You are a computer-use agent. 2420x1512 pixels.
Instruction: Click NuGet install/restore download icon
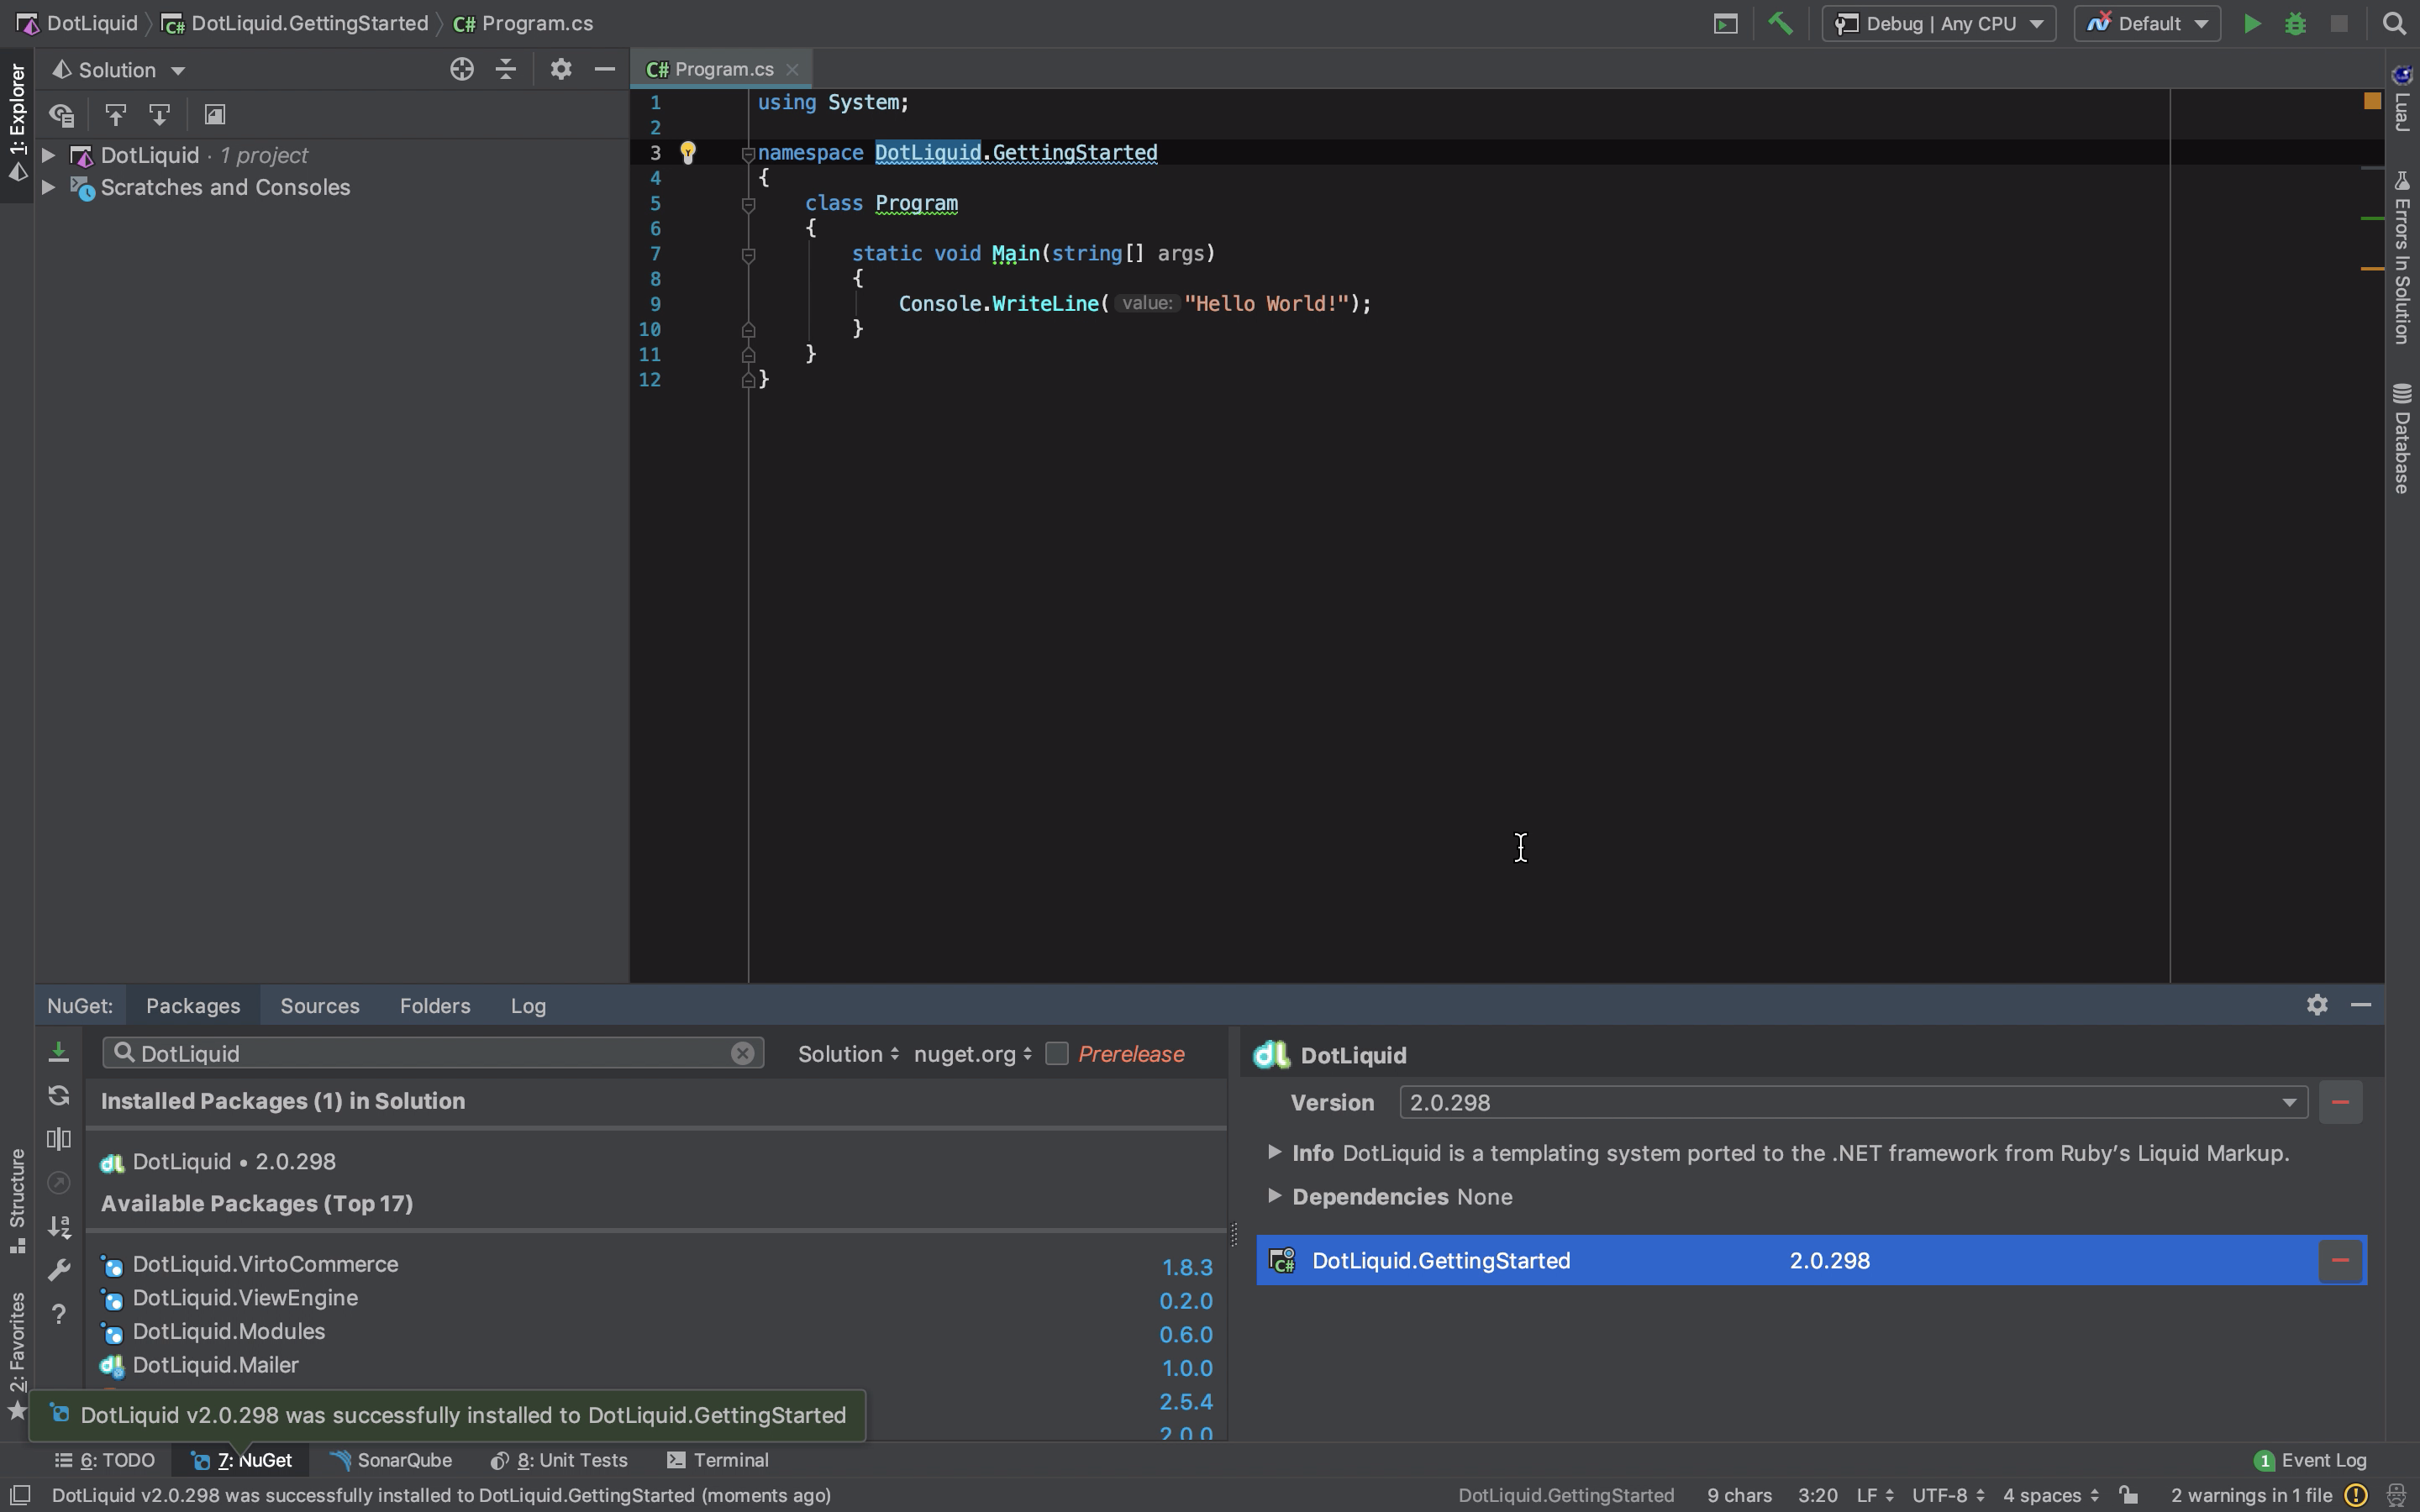[x=58, y=1051]
